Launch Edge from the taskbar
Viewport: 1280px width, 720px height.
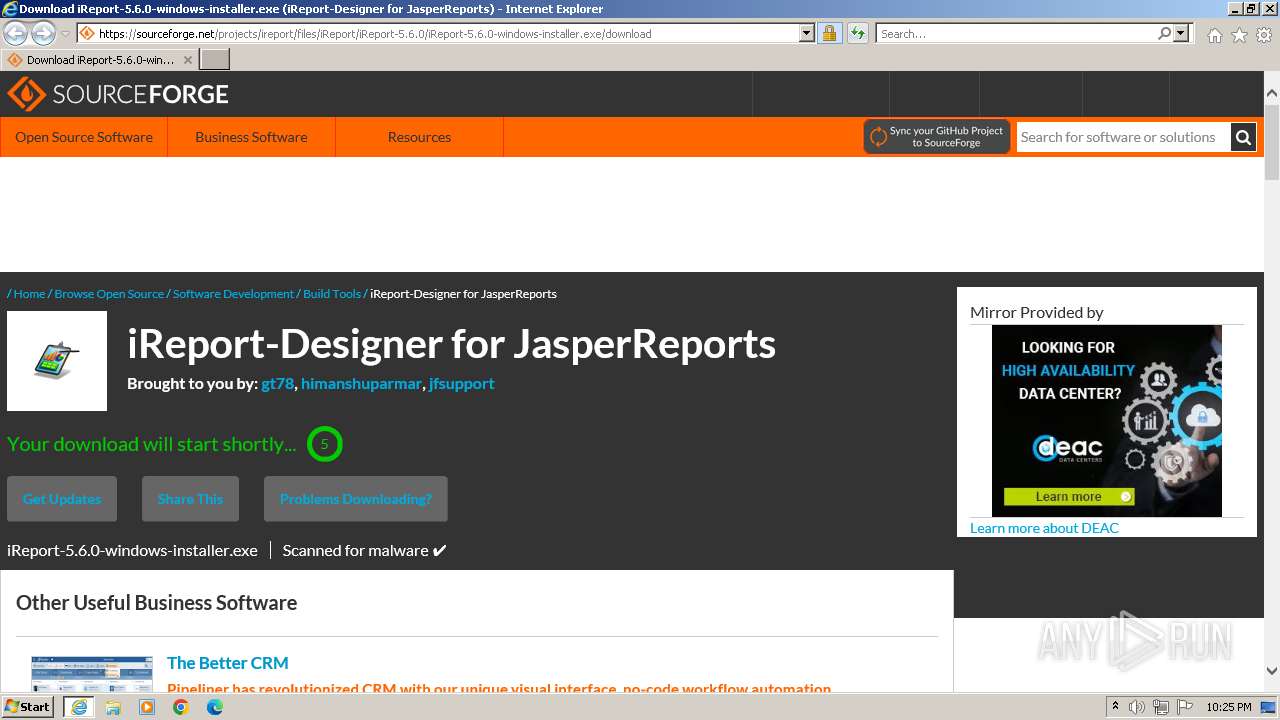215,707
